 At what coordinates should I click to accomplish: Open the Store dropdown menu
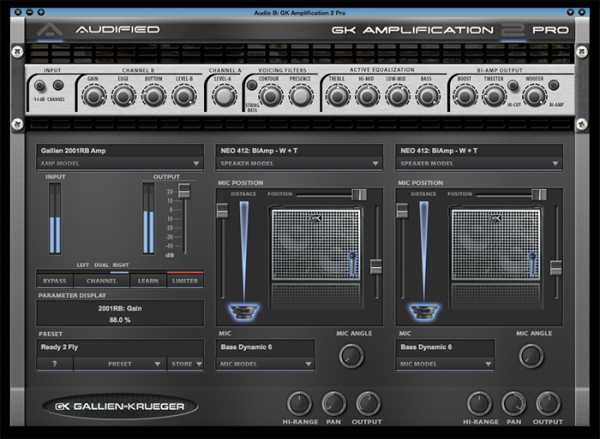185,364
